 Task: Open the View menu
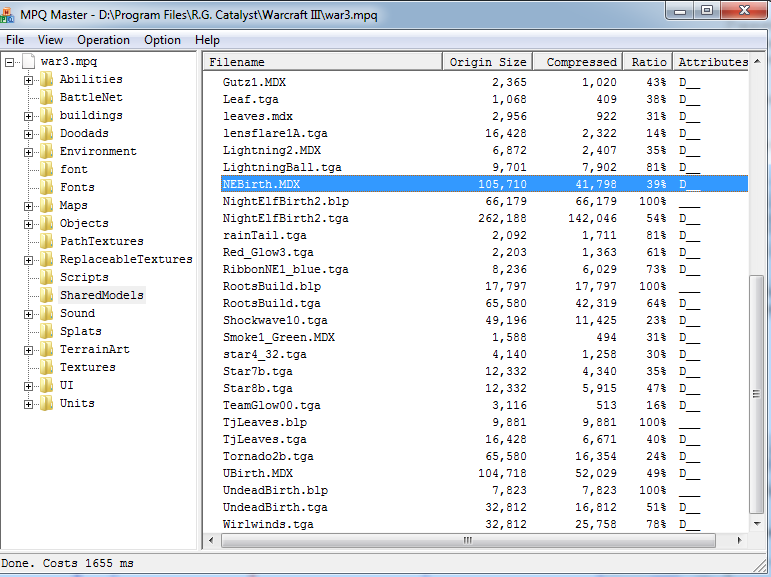(50, 40)
